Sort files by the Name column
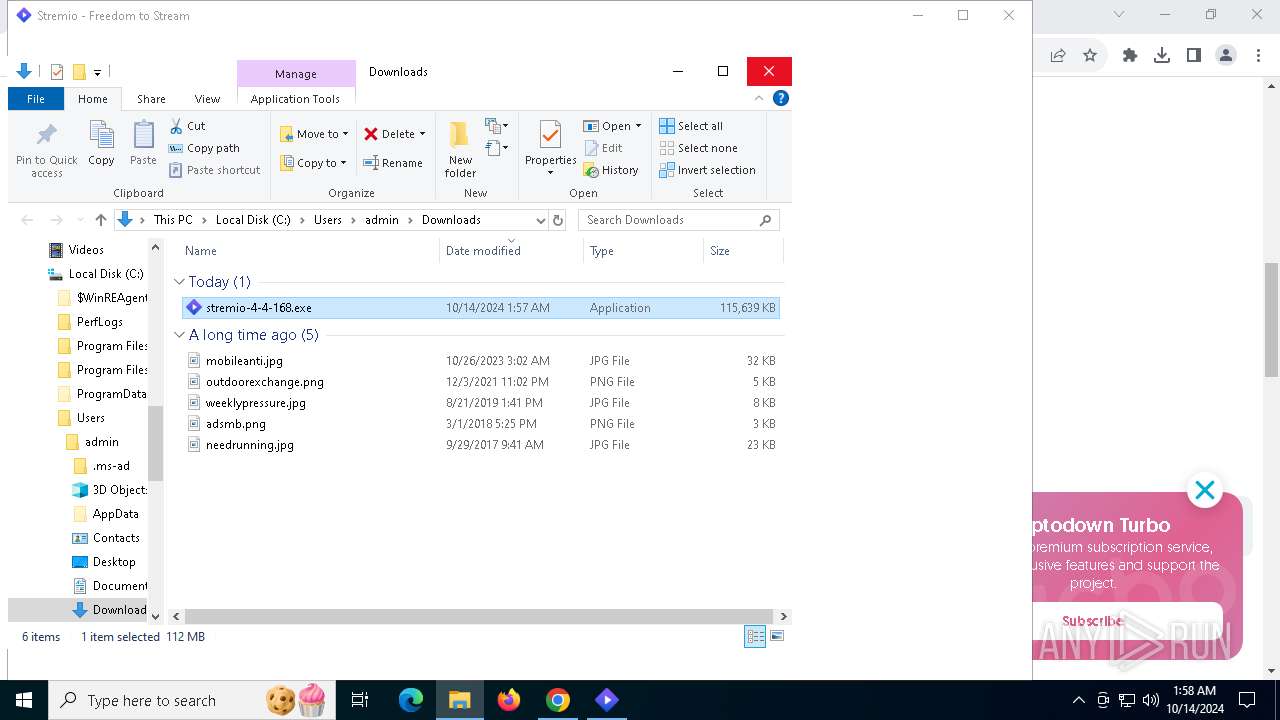1280x720 pixels. (x=310, y=251)
